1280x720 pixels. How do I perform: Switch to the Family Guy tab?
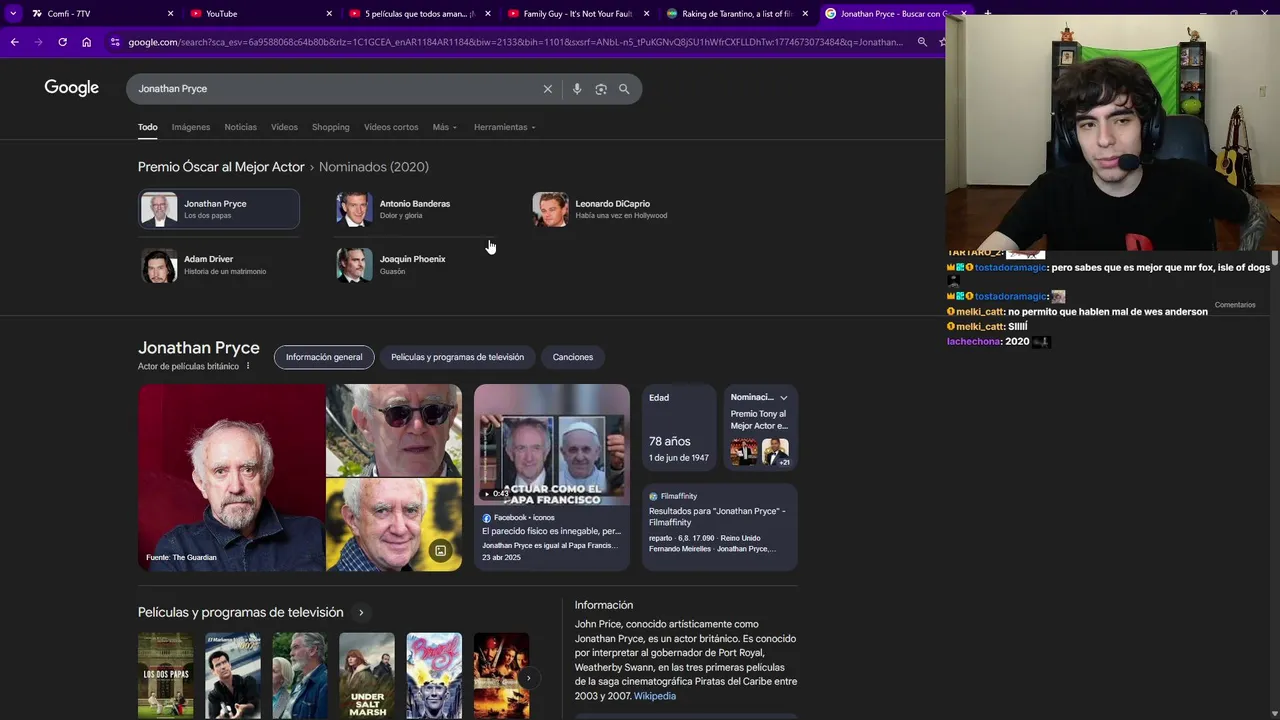[578, 14]
